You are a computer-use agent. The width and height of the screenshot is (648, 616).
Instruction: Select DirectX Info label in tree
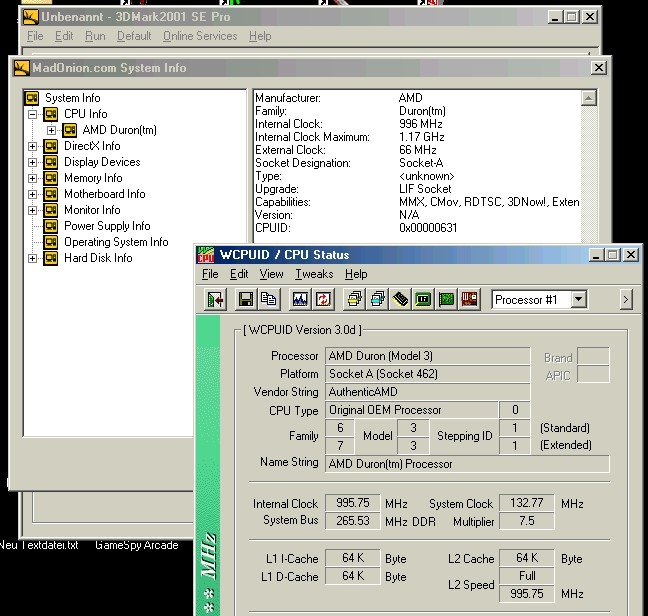tap(92, 146)
